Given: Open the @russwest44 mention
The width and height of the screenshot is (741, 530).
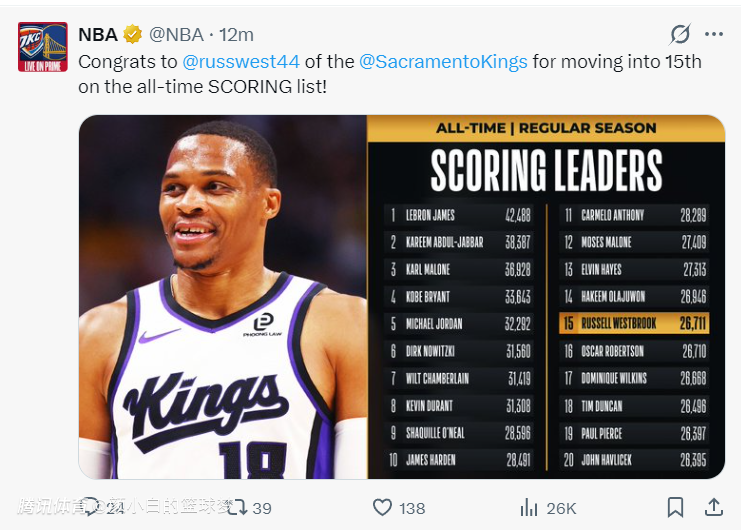Looking at the screenshot, I should [x=241, y=62].
